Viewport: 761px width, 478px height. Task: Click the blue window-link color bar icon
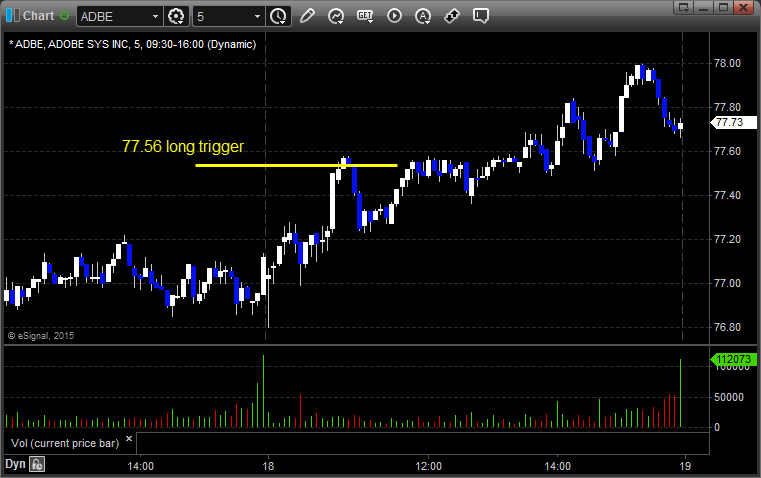click(x=9, y=16)
